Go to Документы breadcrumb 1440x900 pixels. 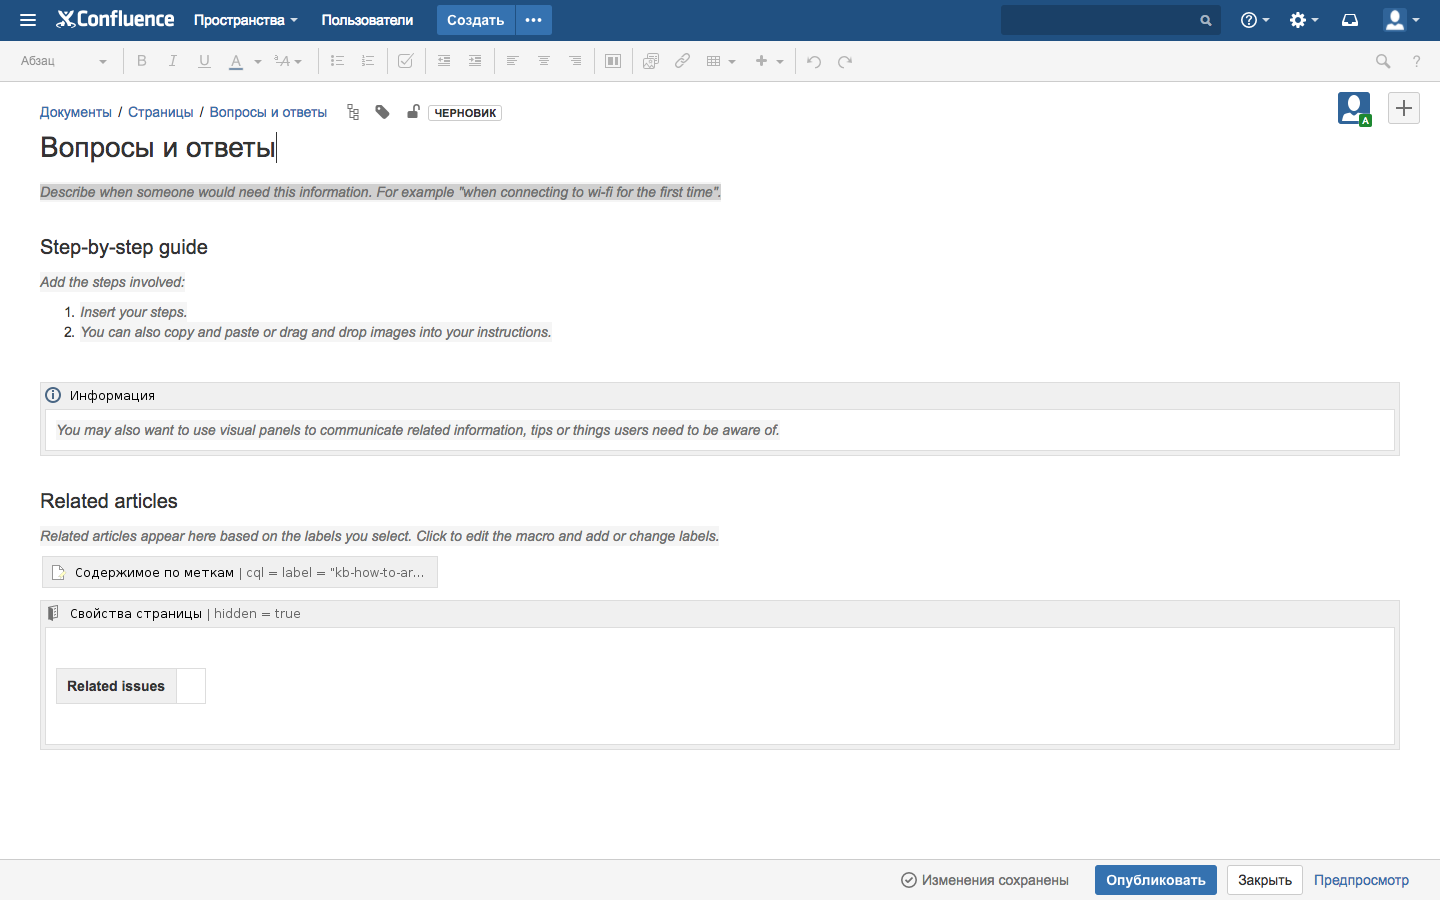tap(76, 112)
